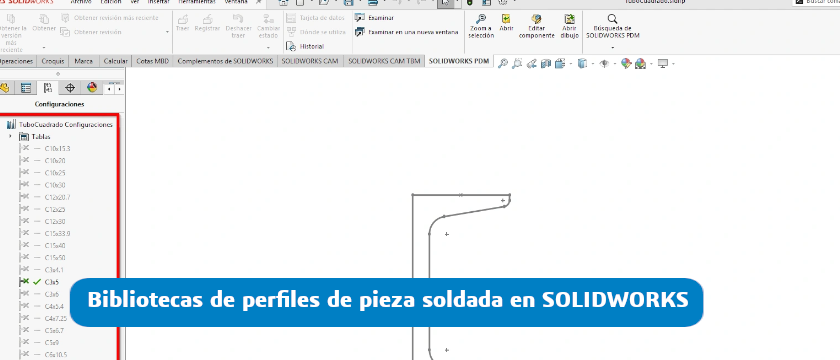Click Zoom to Fit magnifier icon

point(502,64)
